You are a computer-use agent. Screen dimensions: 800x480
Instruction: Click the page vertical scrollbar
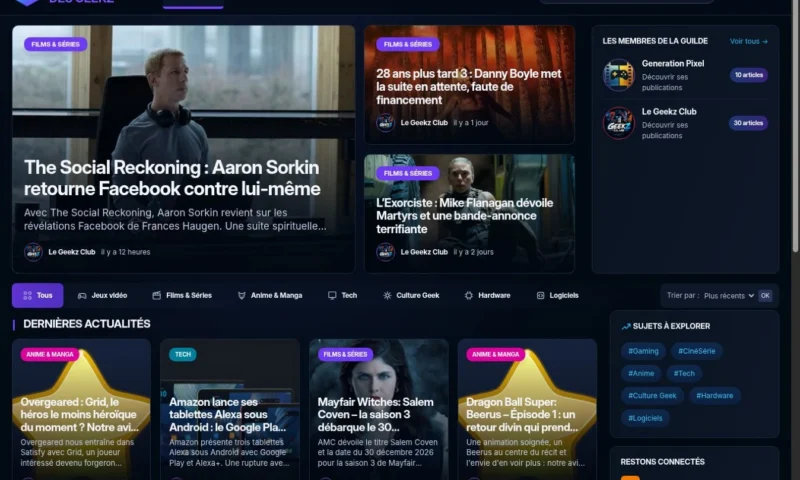click(x=795, y=128)
